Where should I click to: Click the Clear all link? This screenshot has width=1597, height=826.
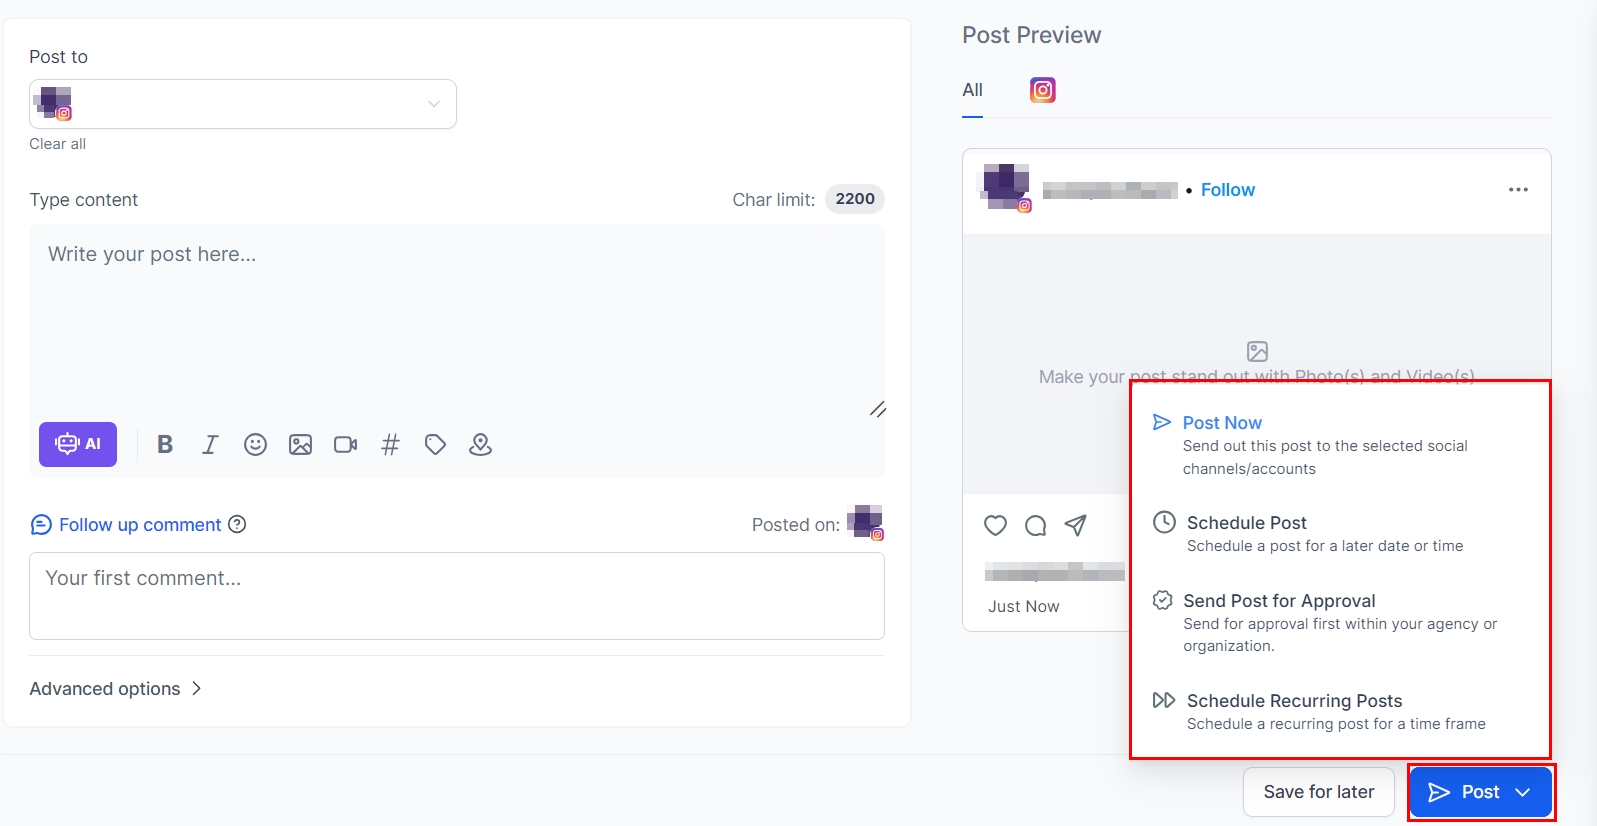[57, 144]
